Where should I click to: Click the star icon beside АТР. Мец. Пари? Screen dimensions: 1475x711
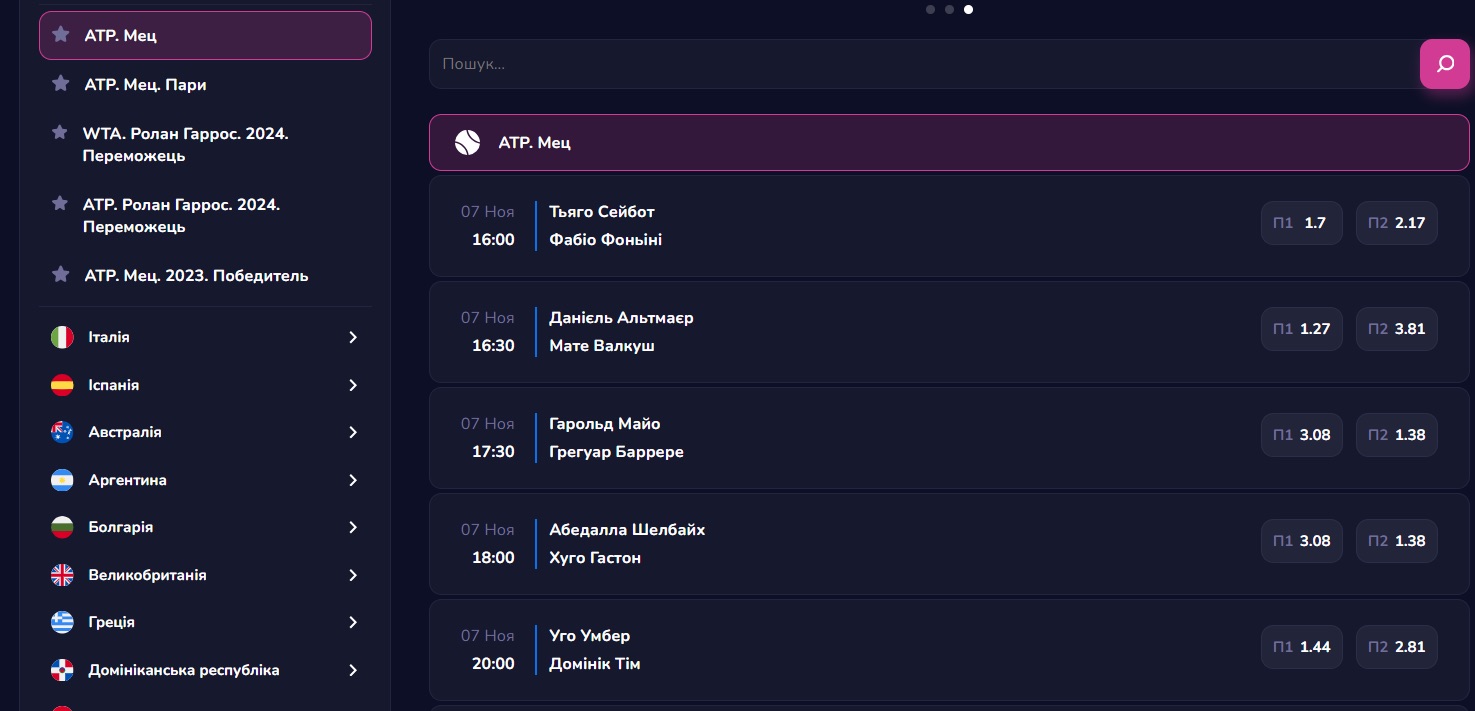(61, 84)
